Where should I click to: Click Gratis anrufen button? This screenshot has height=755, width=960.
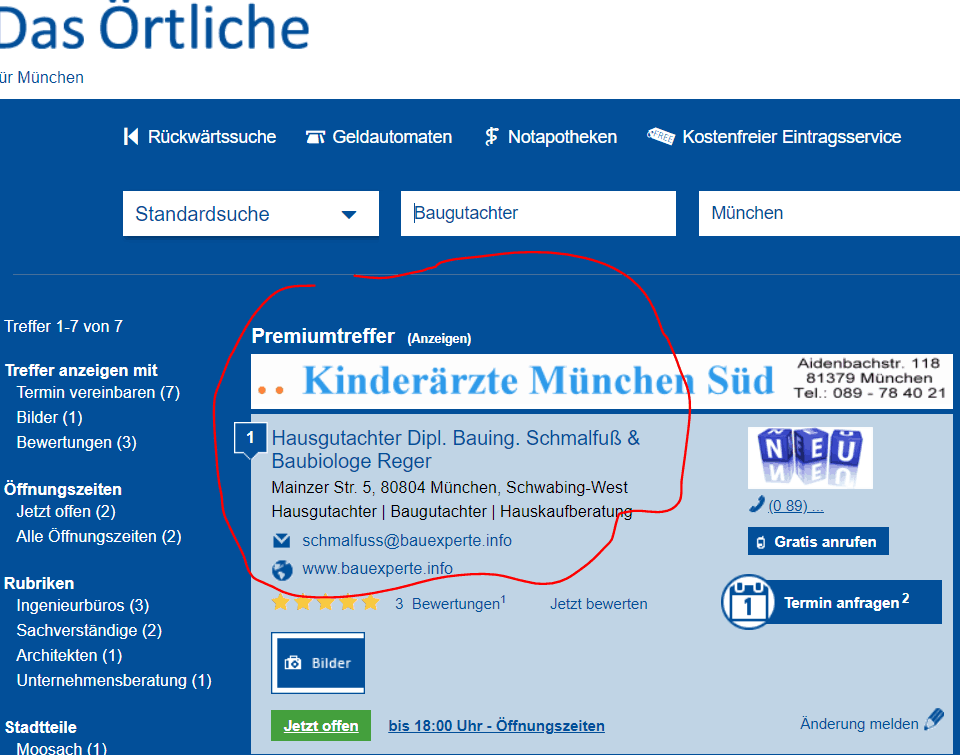tap(818, 541)
